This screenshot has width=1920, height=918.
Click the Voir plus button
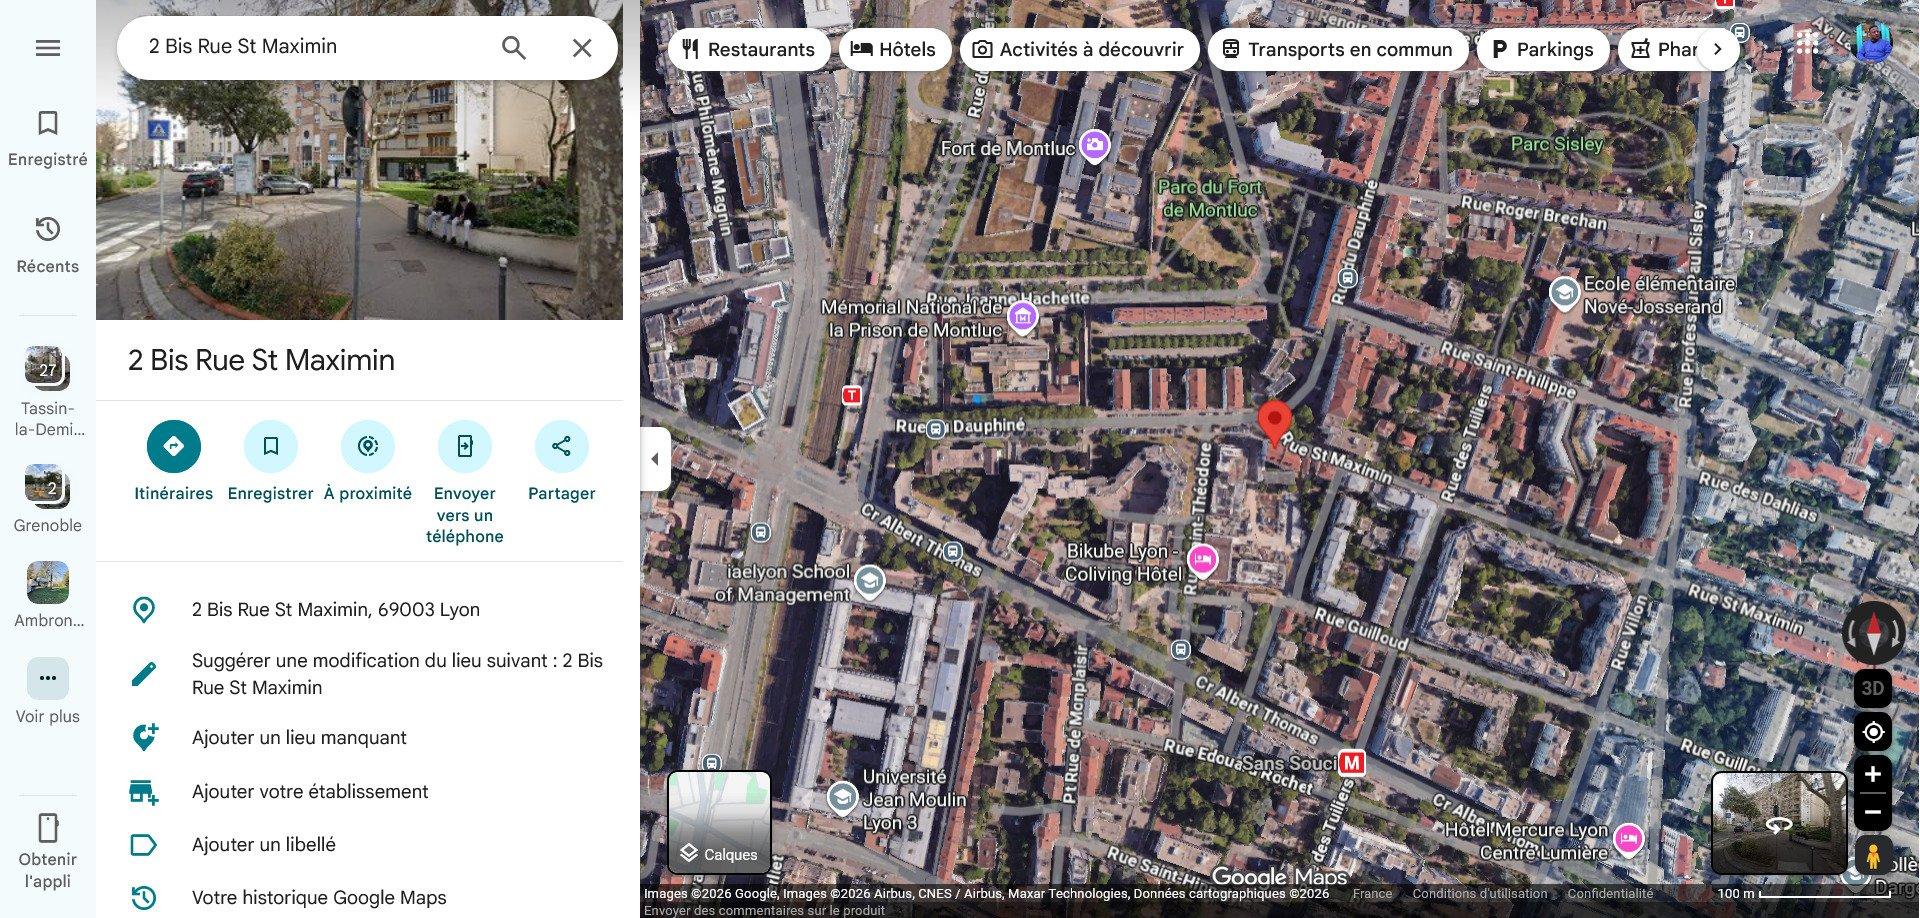coord(48,690)
